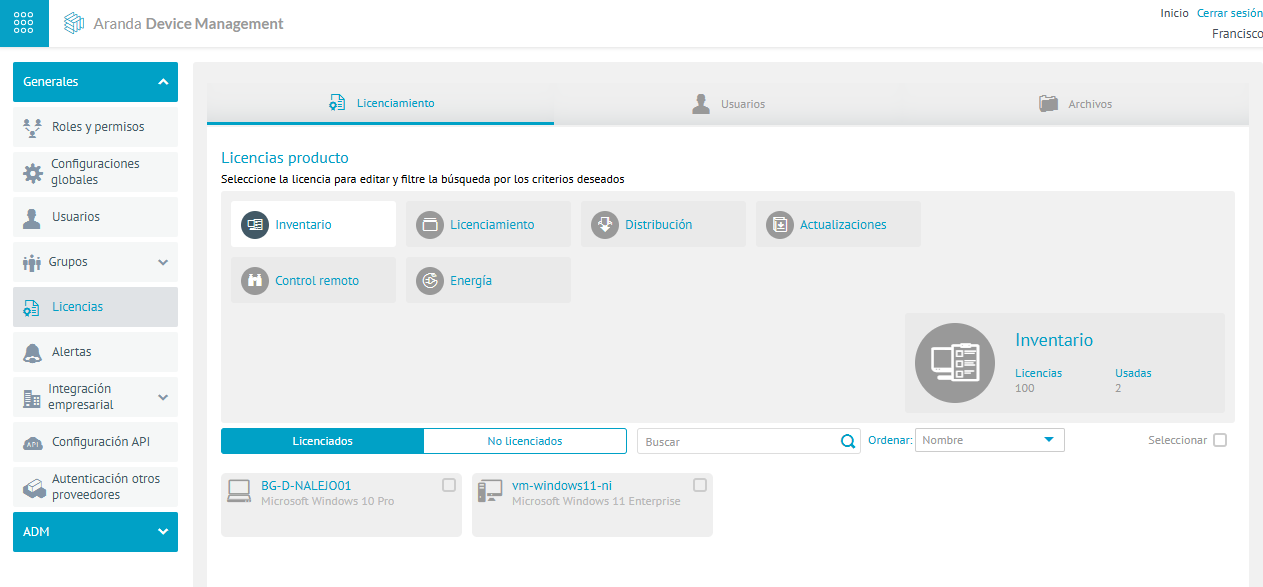Click the Usadas count value 2

pos(1118,388)
